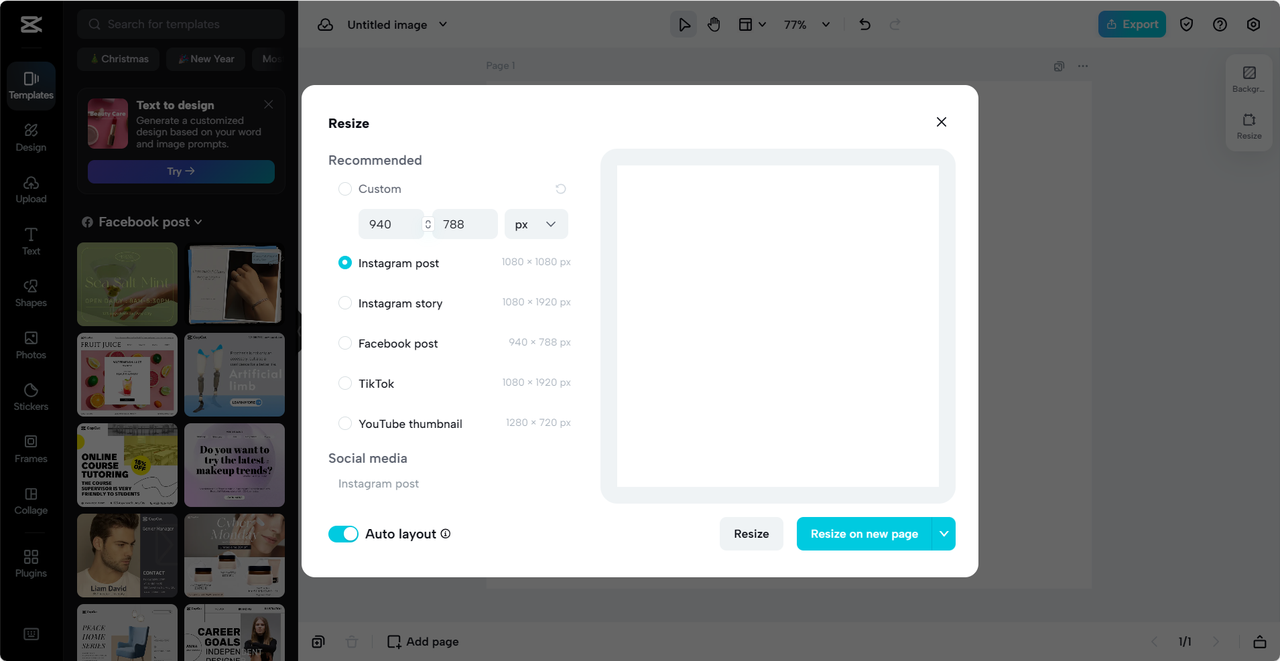Select the Hand pan tool

714,25
